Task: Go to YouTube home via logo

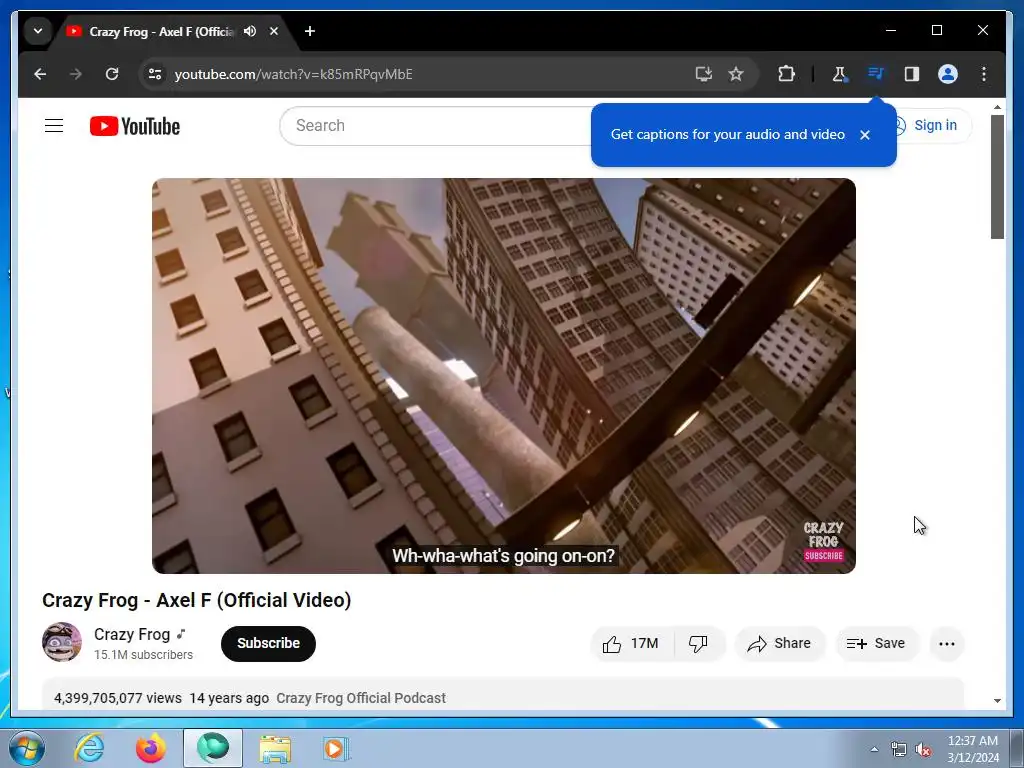Action: pyautogui.click(x=135, y=126)
